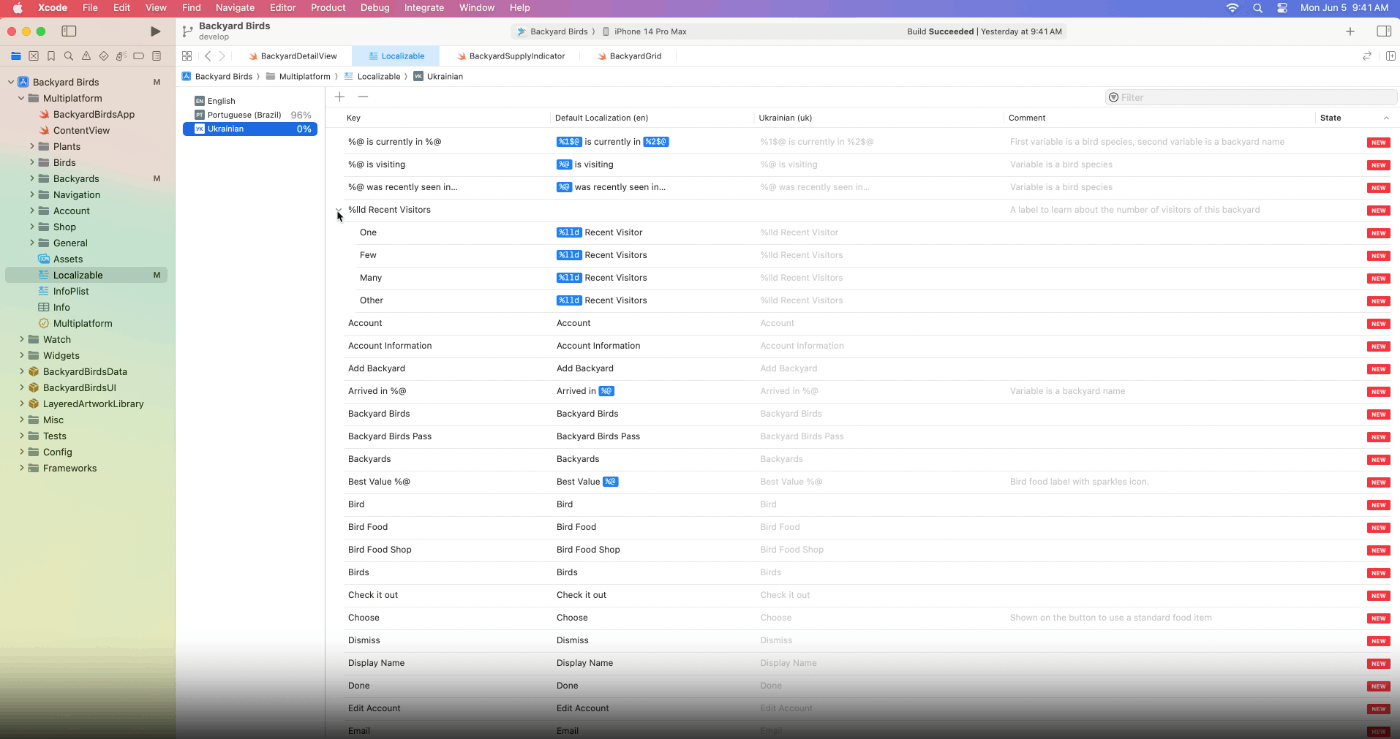This screenshot has width=1400, height=739.
Task: Open the Product menu
Action: pos(328,7)
